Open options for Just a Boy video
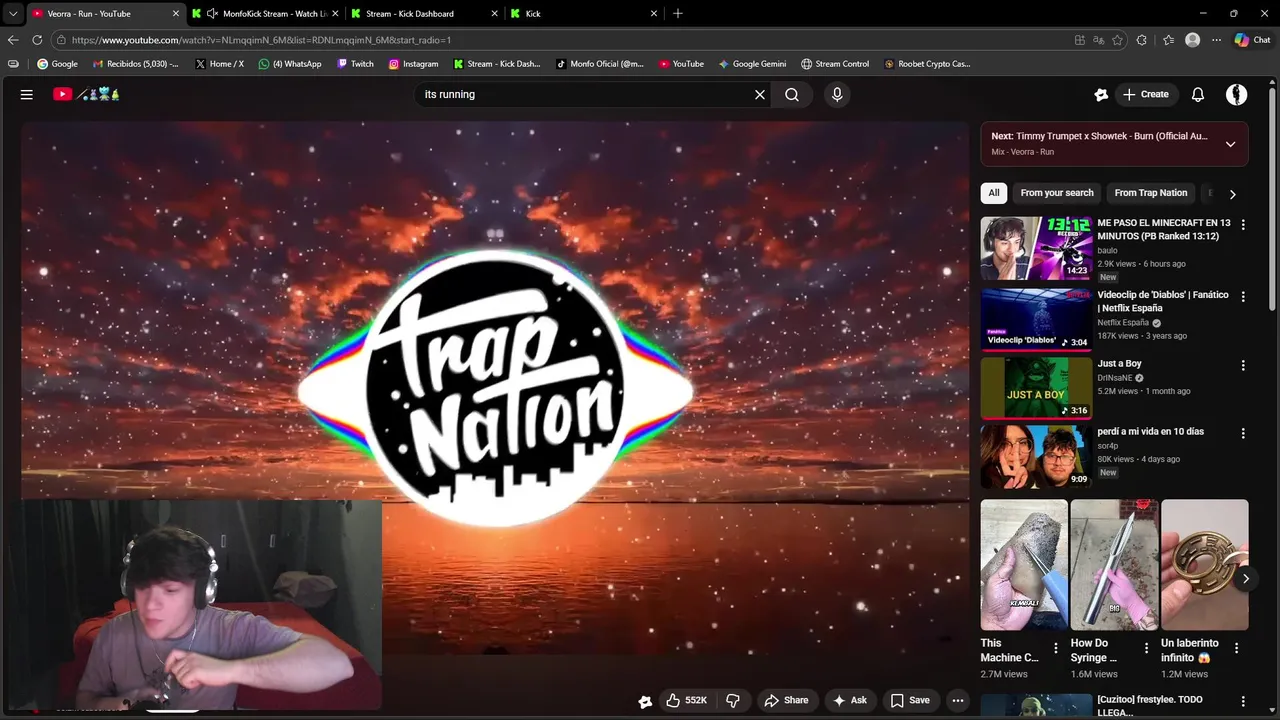1280x720 pixels. coord(1243,365)
